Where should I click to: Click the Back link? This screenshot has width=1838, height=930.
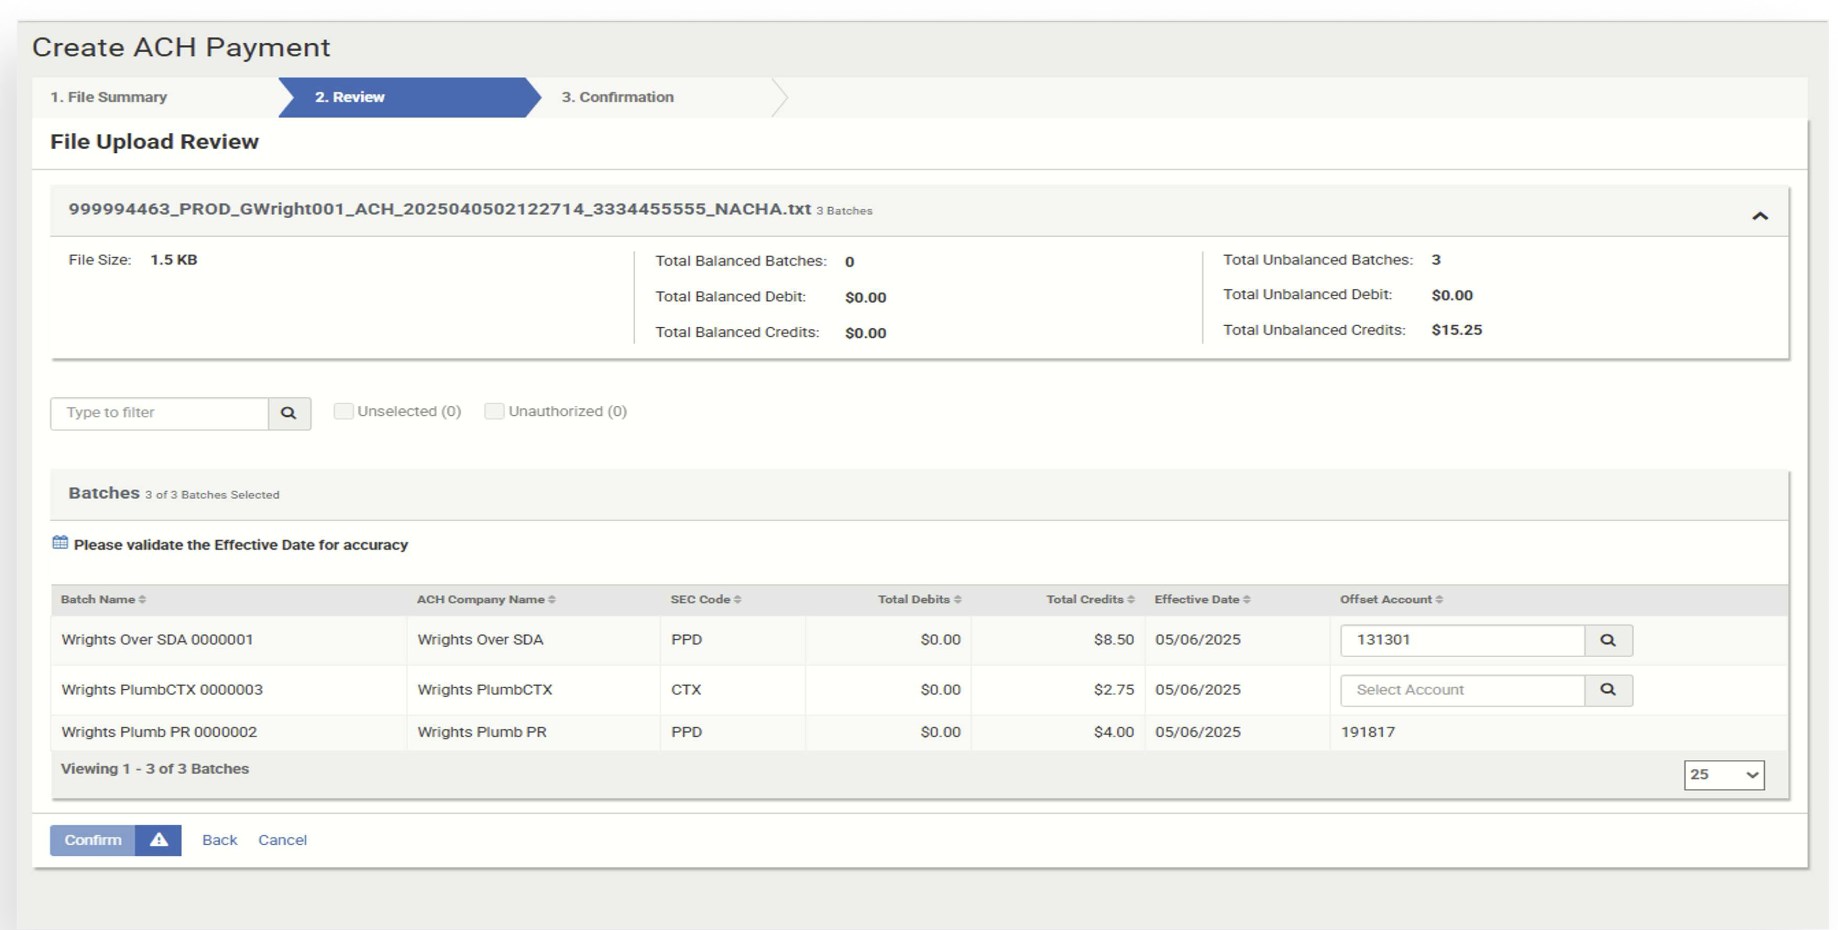pyautogui.click(x=219, y=840)
